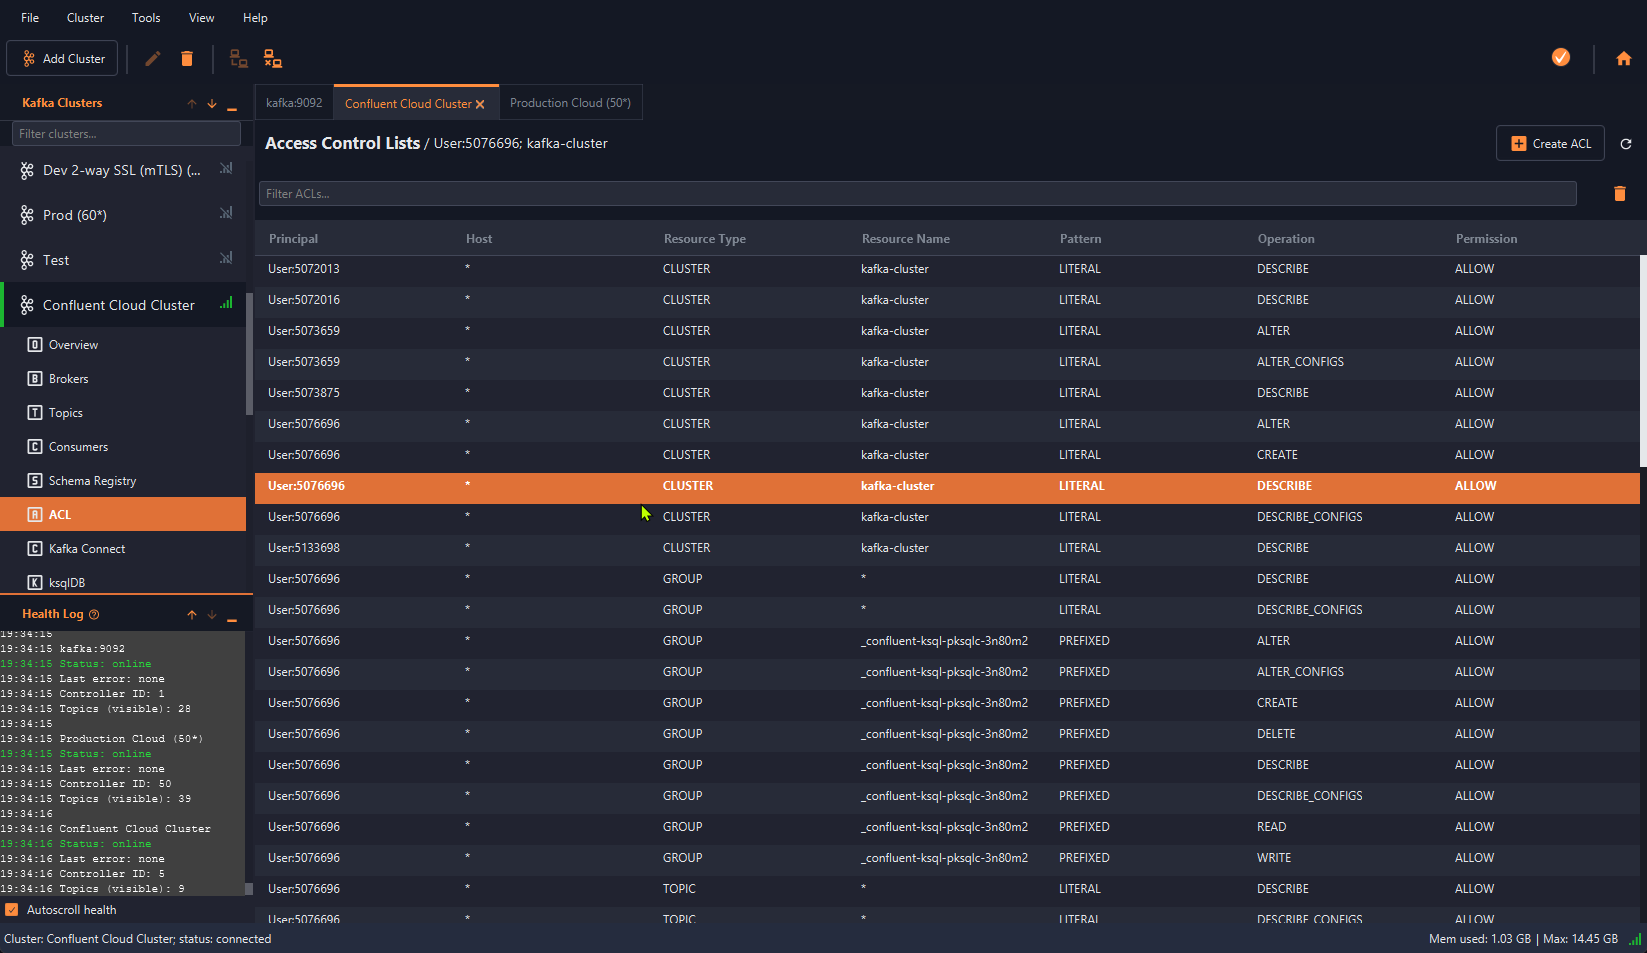
Task: Sort by Permission column header
Action: pos(1486,239)
